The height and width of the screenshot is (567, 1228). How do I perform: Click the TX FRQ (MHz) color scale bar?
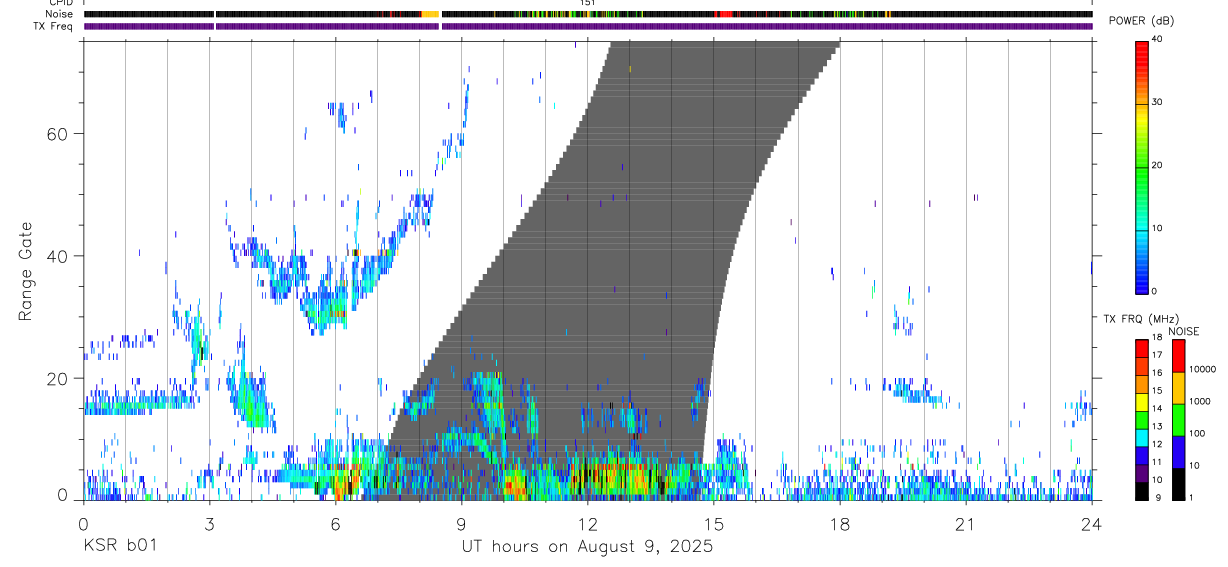coord(1141,420)
